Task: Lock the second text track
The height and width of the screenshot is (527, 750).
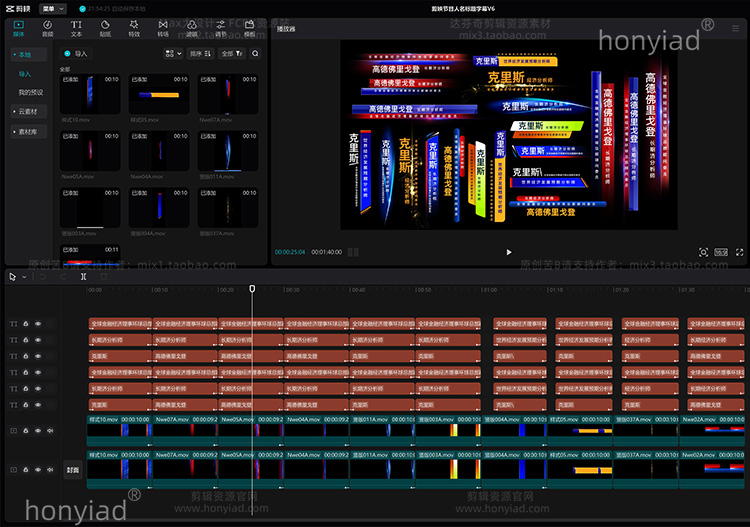Action: (x=26, y=340)
